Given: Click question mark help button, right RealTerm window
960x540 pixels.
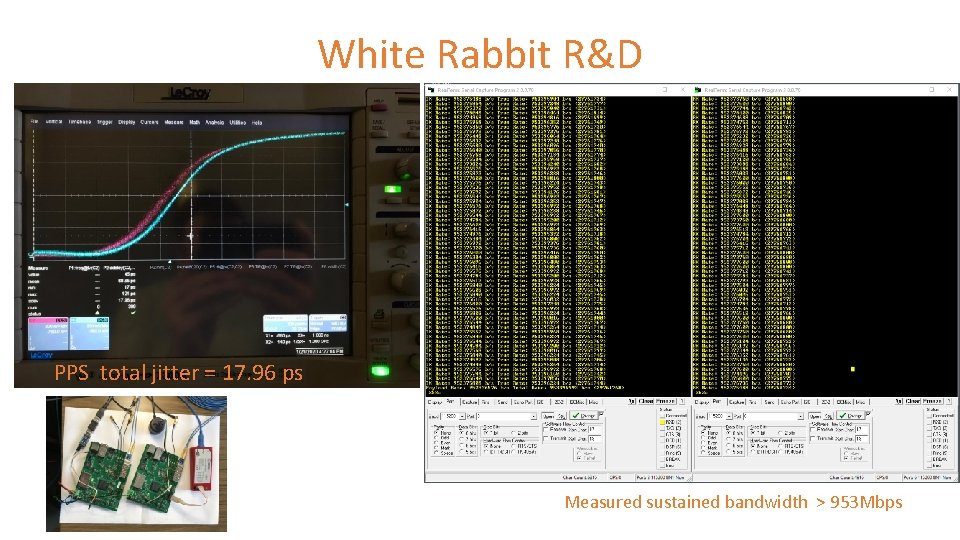Looking at the screenshot, I should pos(949,402).
